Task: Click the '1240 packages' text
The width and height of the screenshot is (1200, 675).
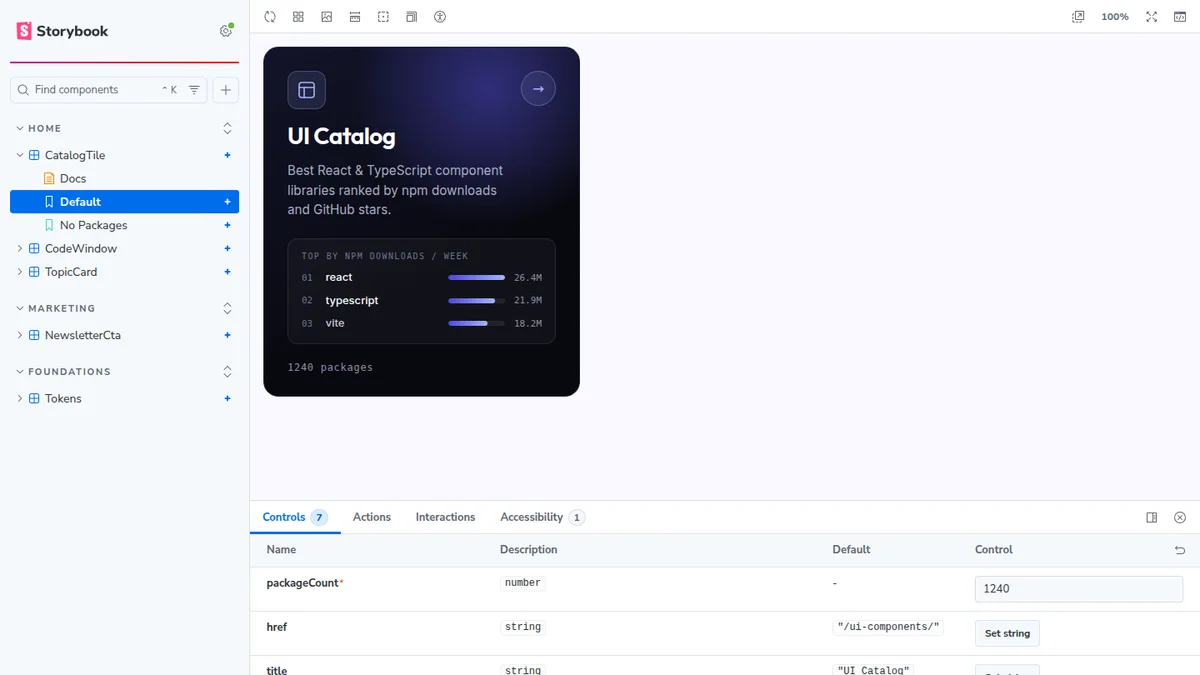Action: pyautogui.click(x=330, y=367)
